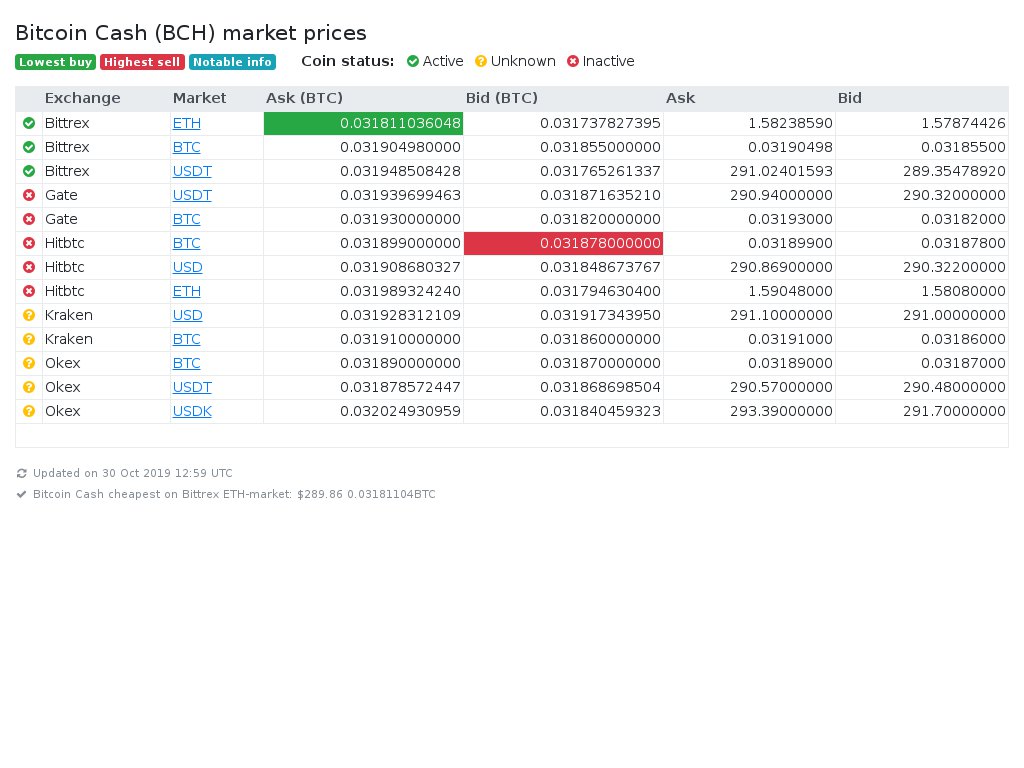The image size is (1024, 768).
Task: Click the refresh icon beside Updated timestamp
Action: [x=22, y=473]
